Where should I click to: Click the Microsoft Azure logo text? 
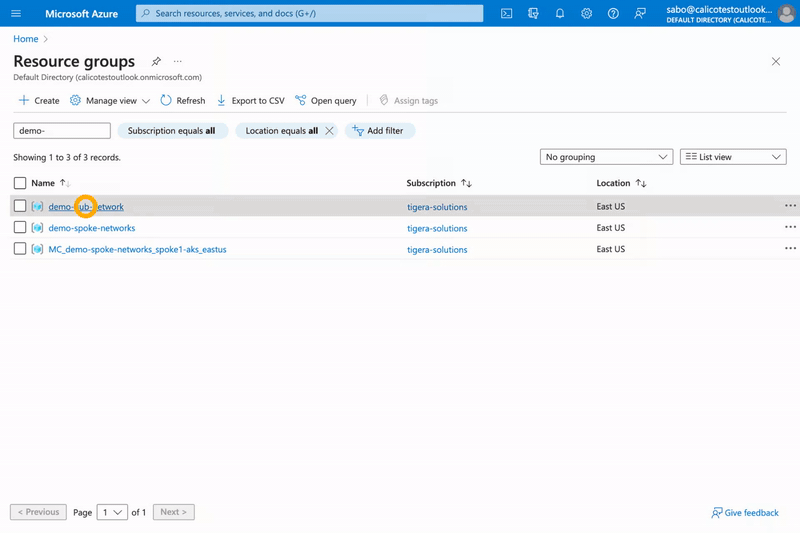click(x=81, y=14)
